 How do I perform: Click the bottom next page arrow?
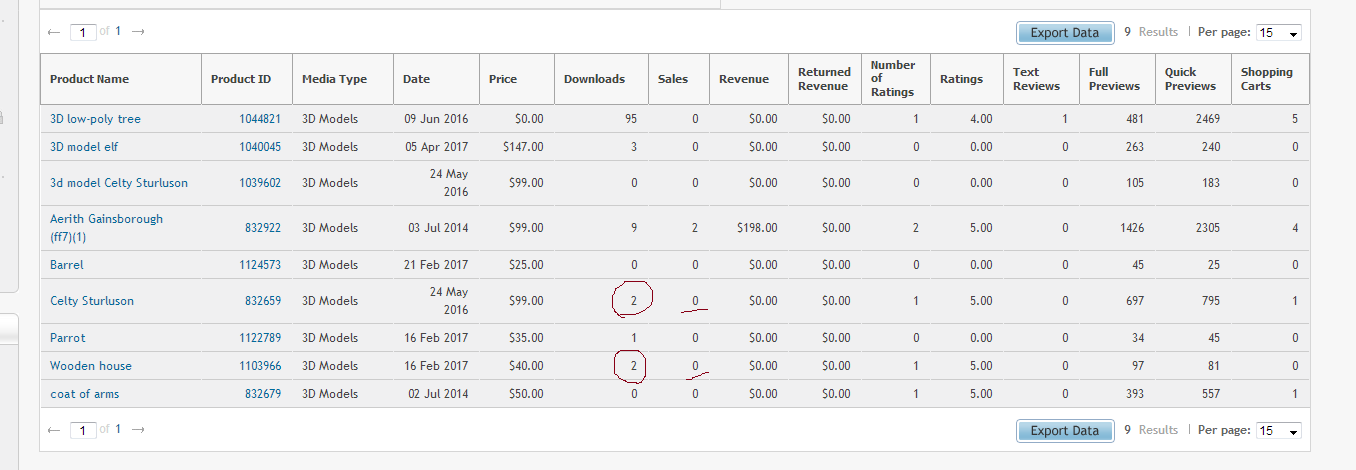coord(138,430)
